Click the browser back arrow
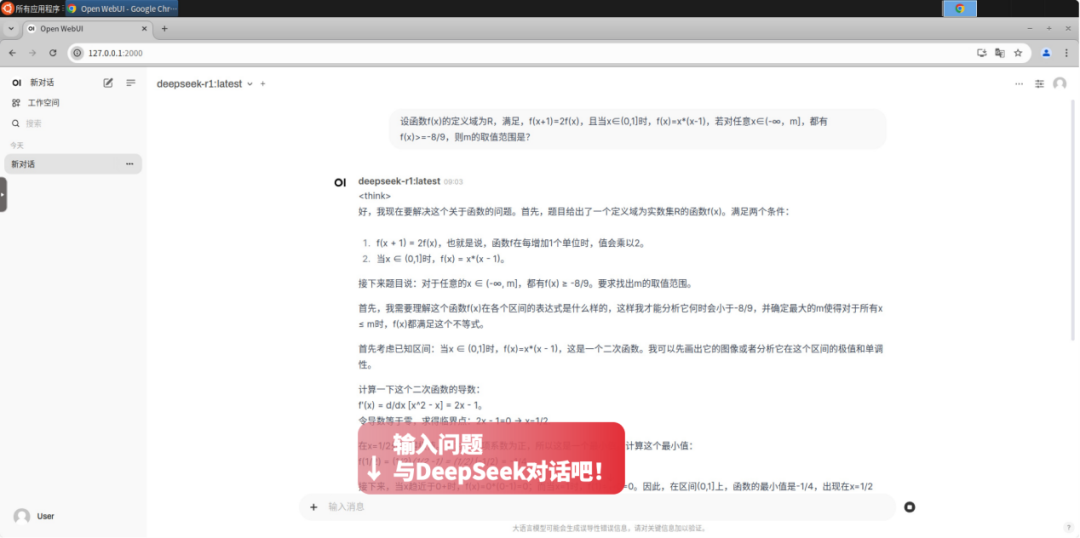Image resolution: width=1080 pixels, height=538 pixels. click(12, 52)
